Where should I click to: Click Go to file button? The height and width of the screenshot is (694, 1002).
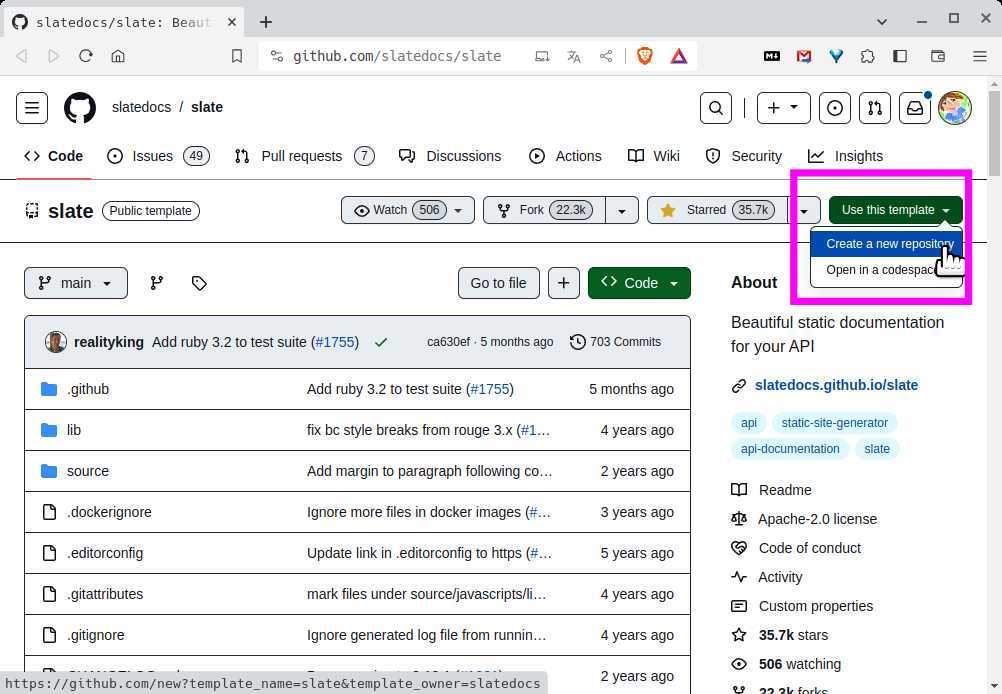[498, 283]
